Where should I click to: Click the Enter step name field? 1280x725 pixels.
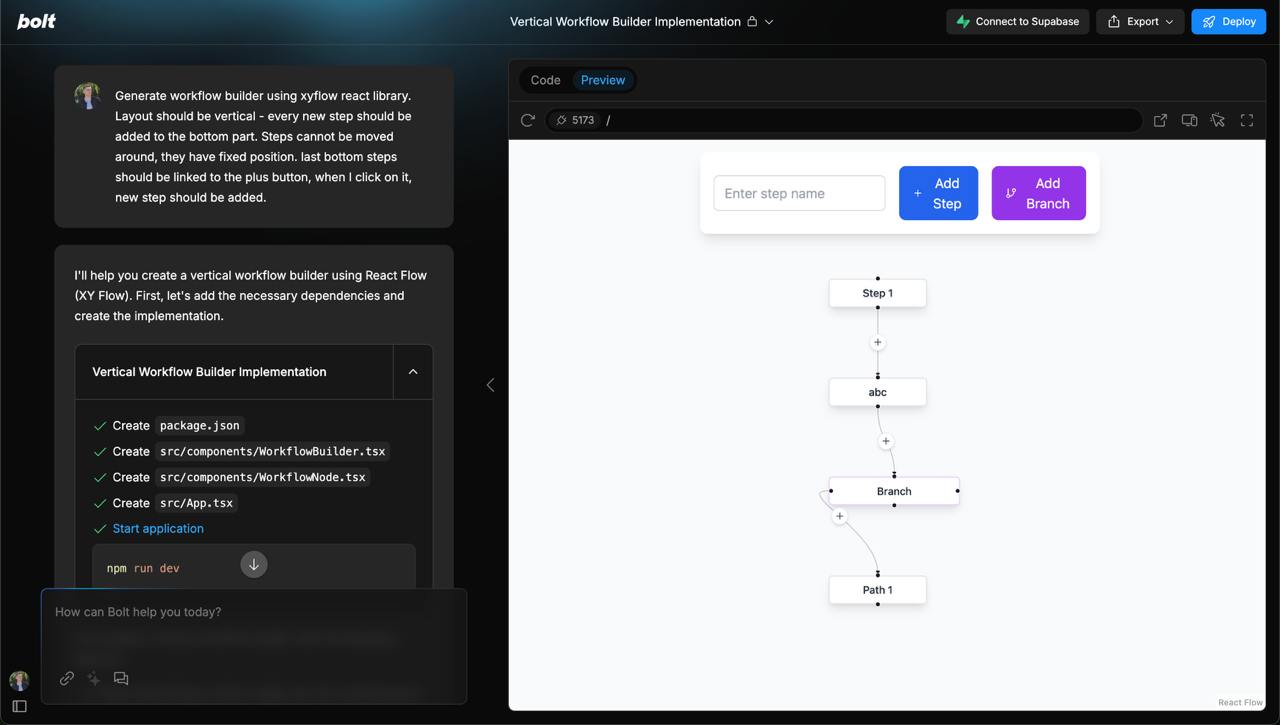(799, 193)
